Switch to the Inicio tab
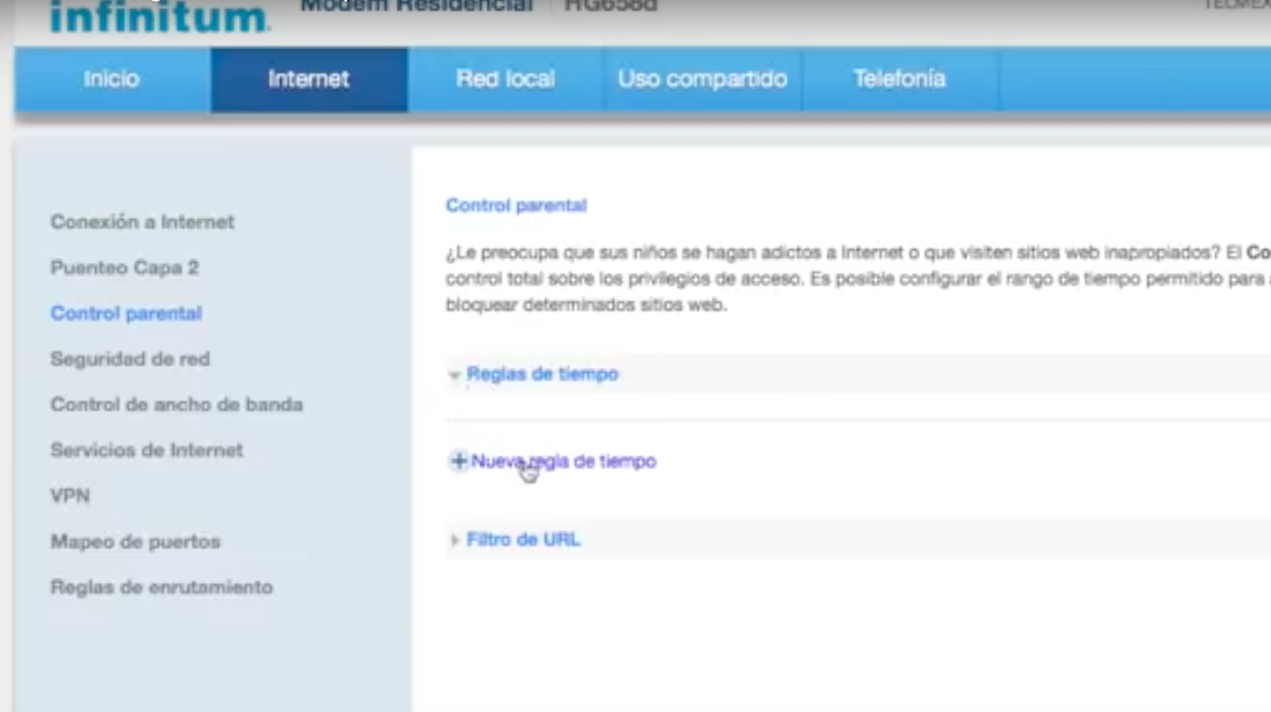The image size is (1271, 712). click(x=110, y=79)
